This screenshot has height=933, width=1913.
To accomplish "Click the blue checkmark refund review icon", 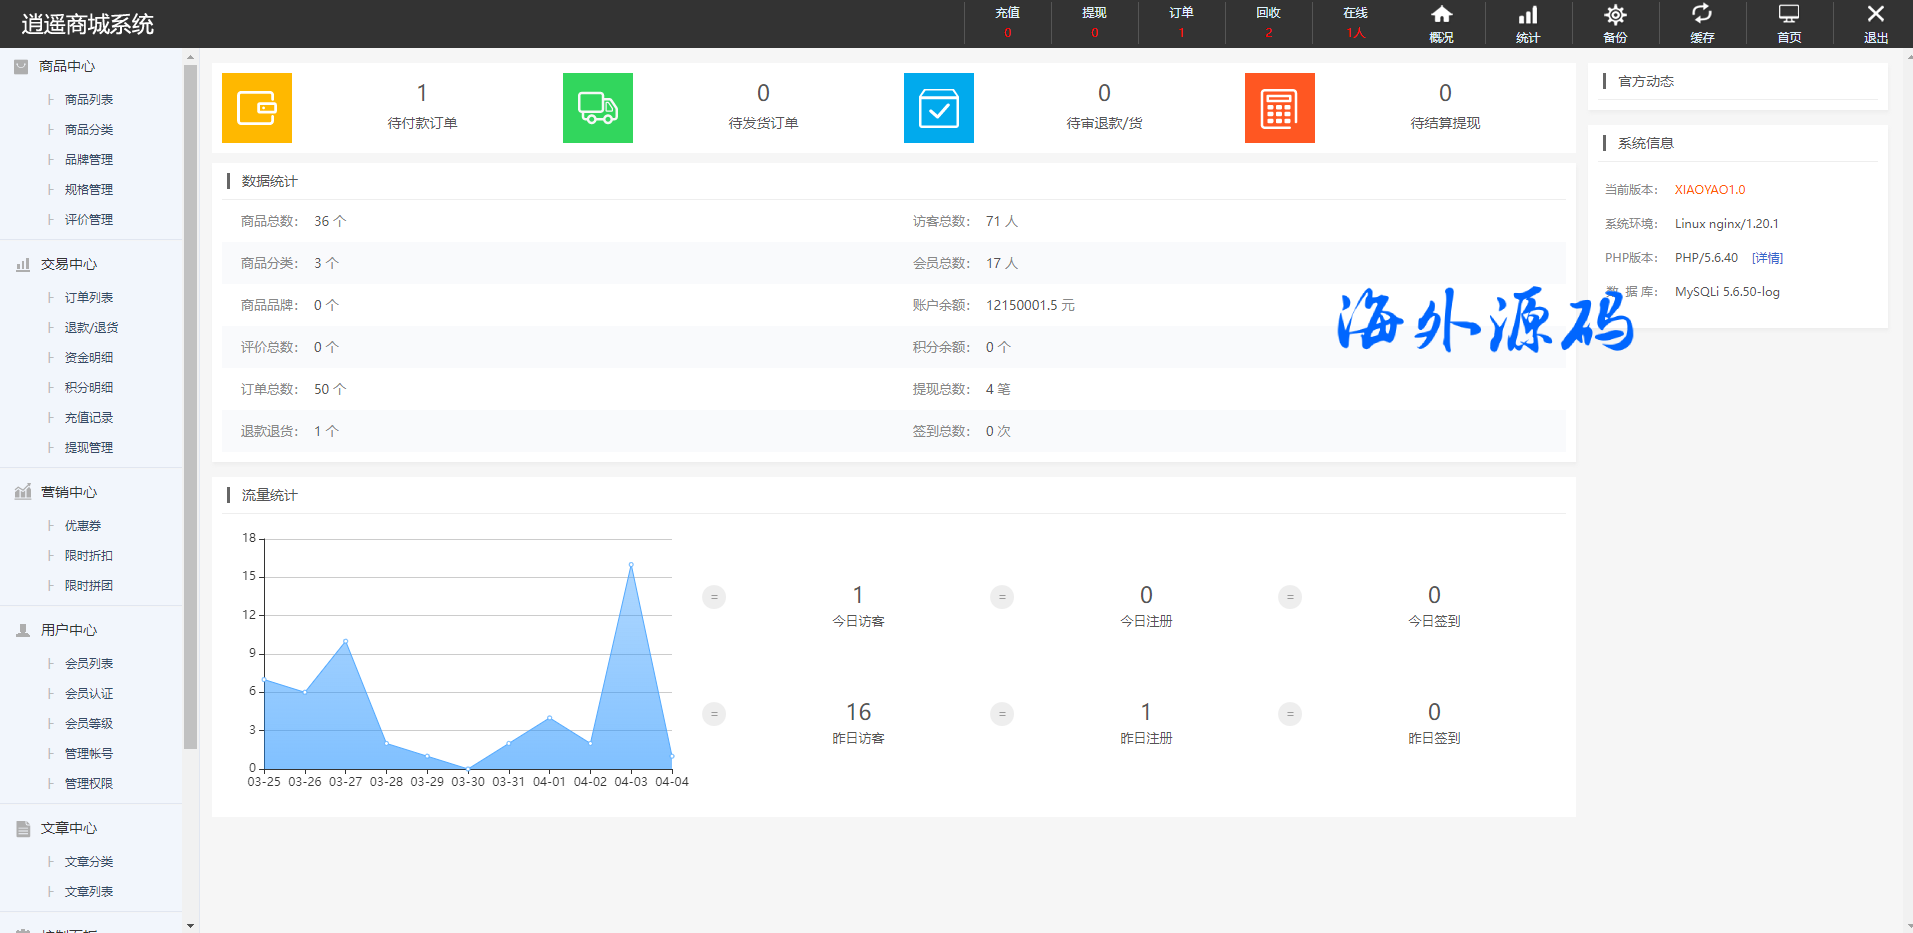I will [939, 108].
